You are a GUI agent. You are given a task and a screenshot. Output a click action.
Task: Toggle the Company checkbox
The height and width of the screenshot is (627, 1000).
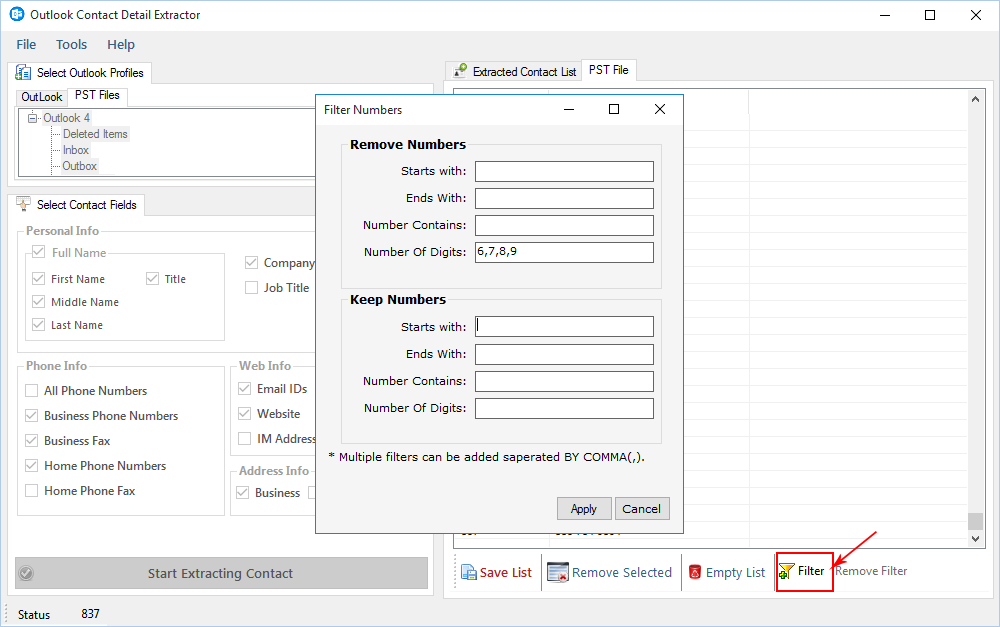pos(251,262)
